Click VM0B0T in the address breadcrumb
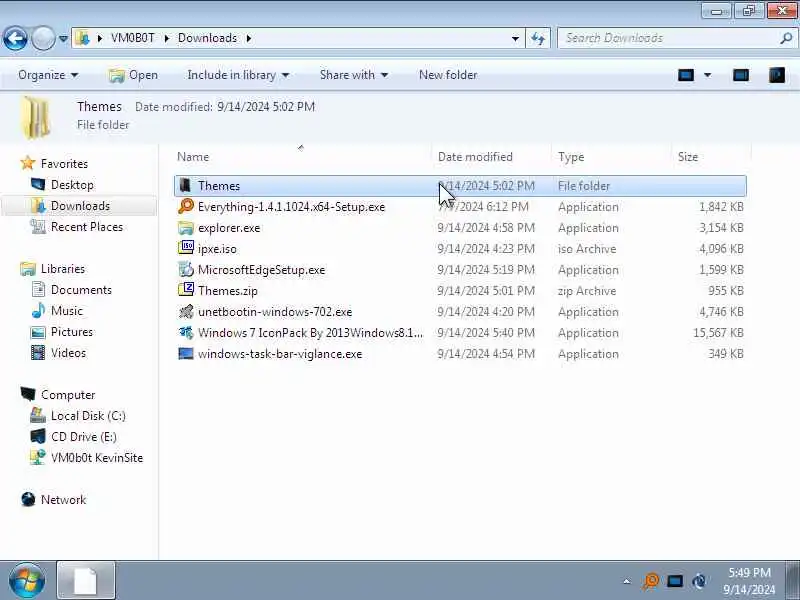Image resolution: width=800 pixels, height=600 pixels. [132, 38]
